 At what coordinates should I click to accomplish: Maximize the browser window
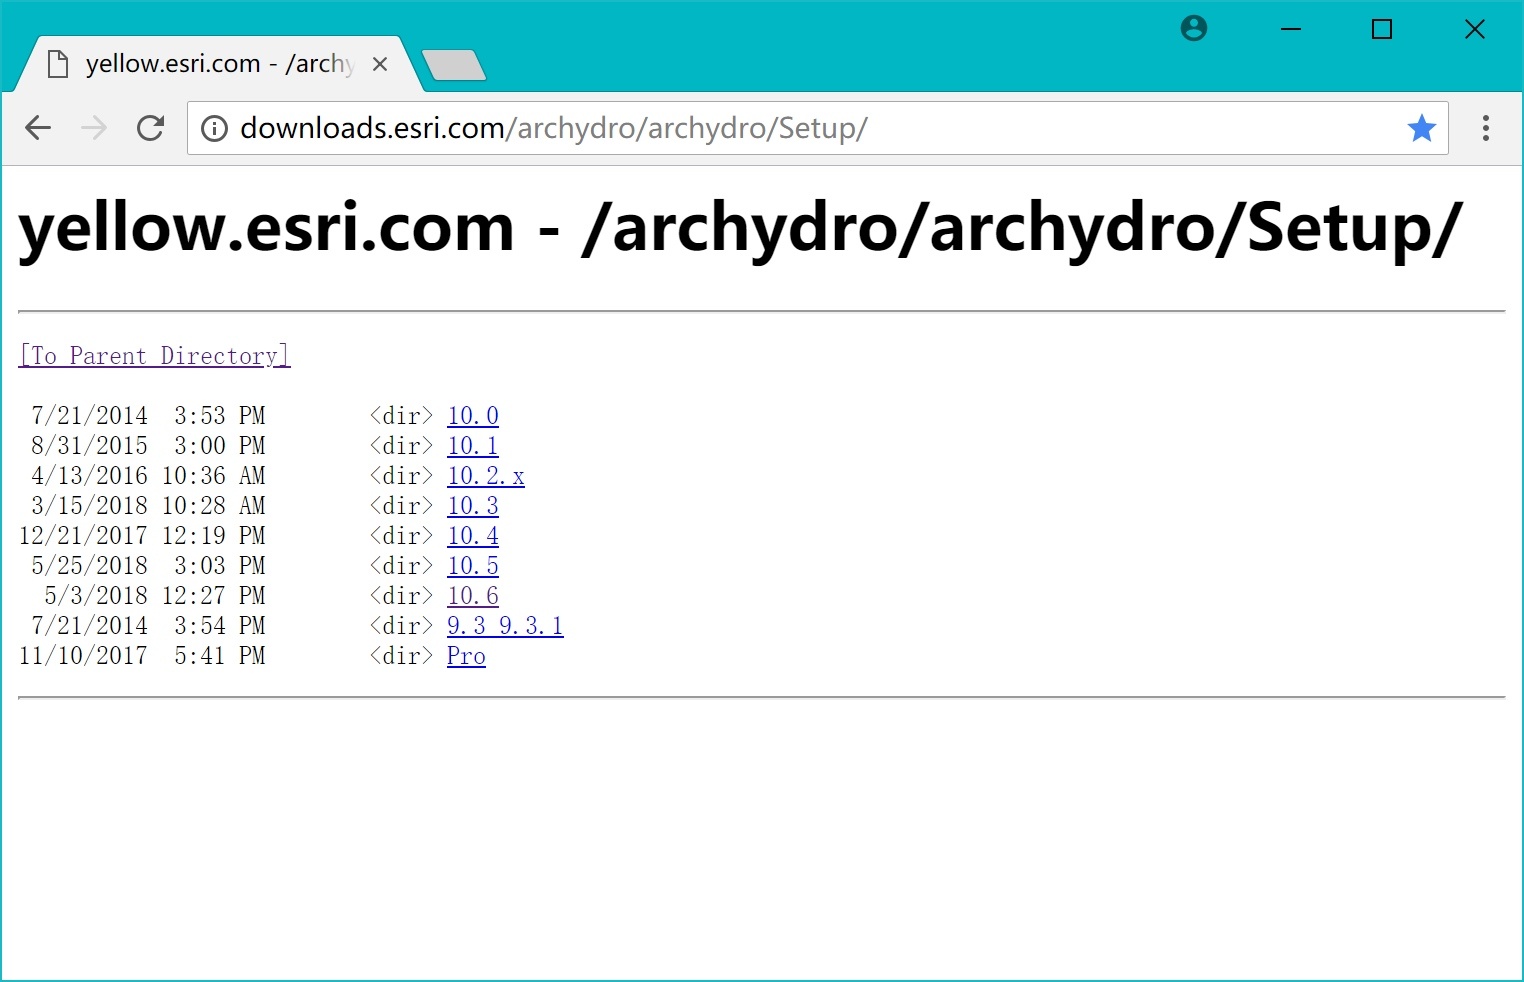(1382, 29)
